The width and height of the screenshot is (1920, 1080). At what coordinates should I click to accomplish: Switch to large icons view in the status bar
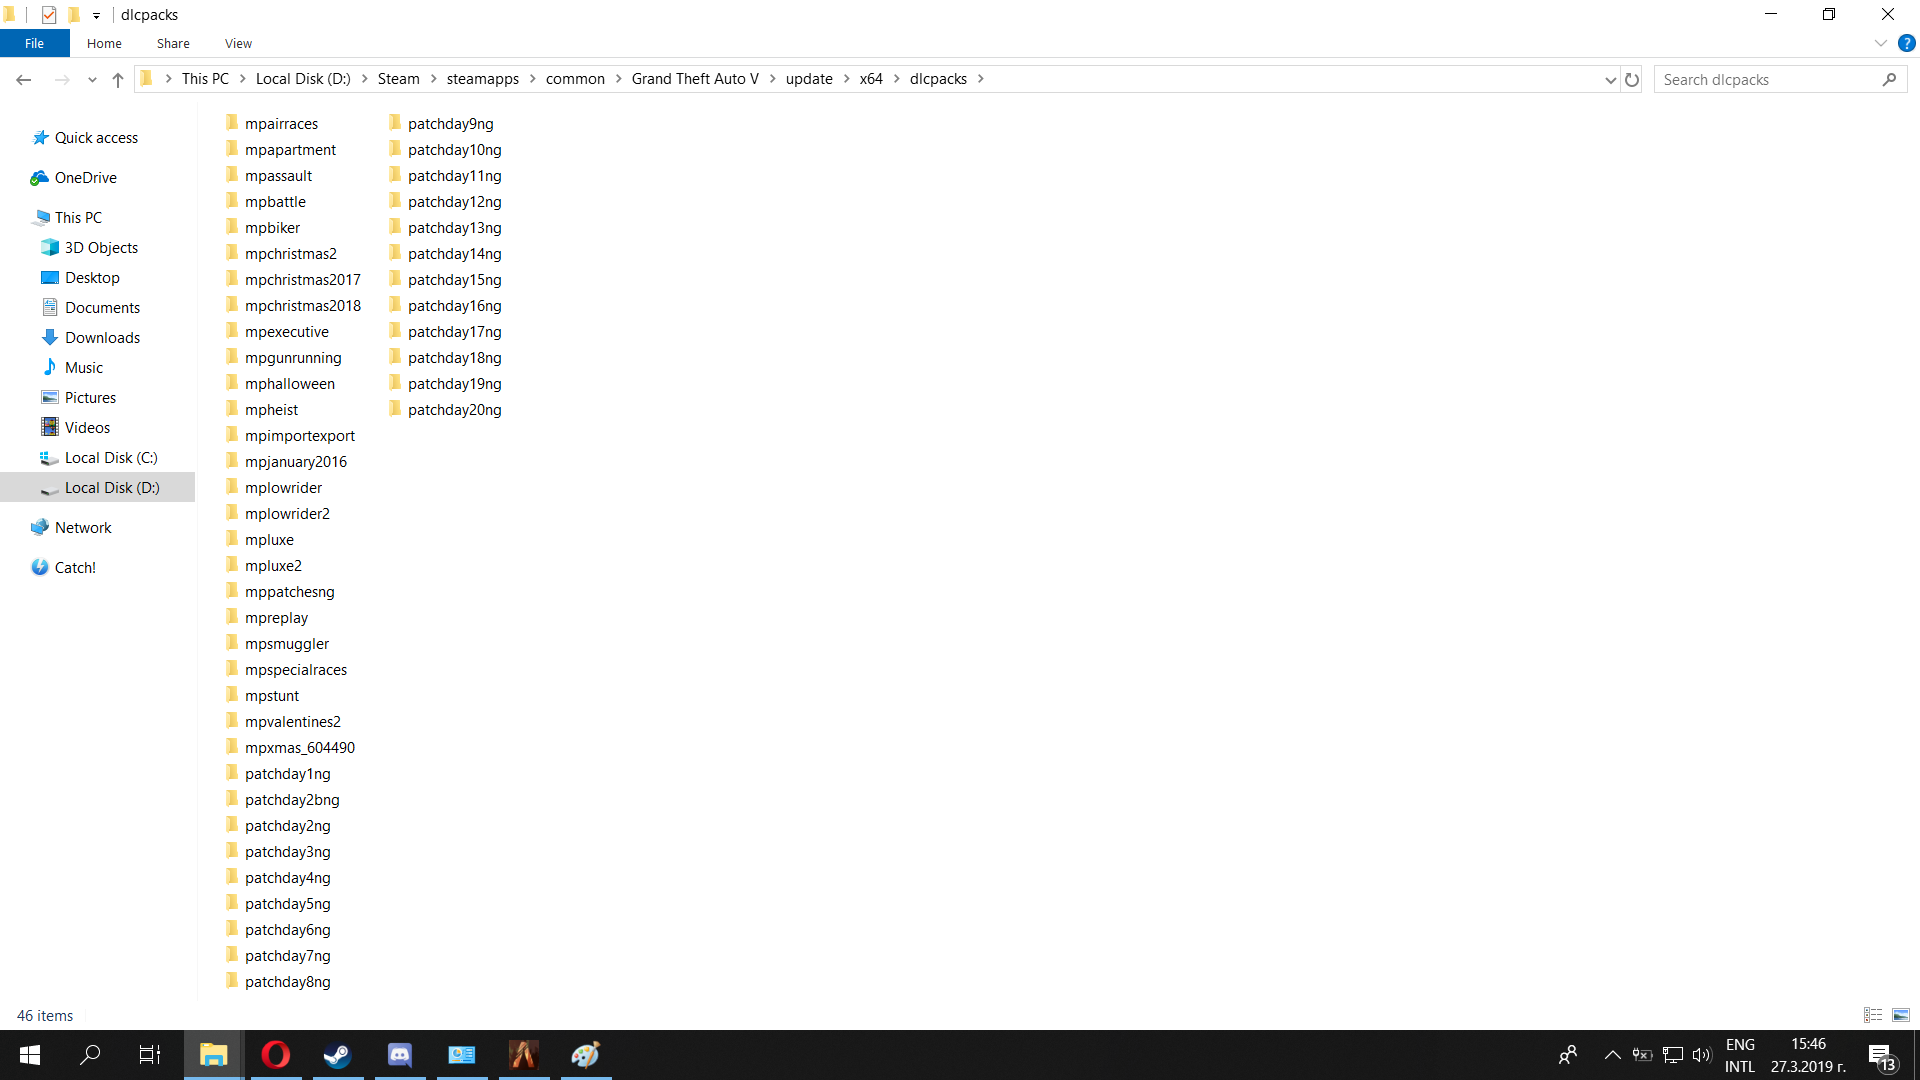(1901, 1015)
